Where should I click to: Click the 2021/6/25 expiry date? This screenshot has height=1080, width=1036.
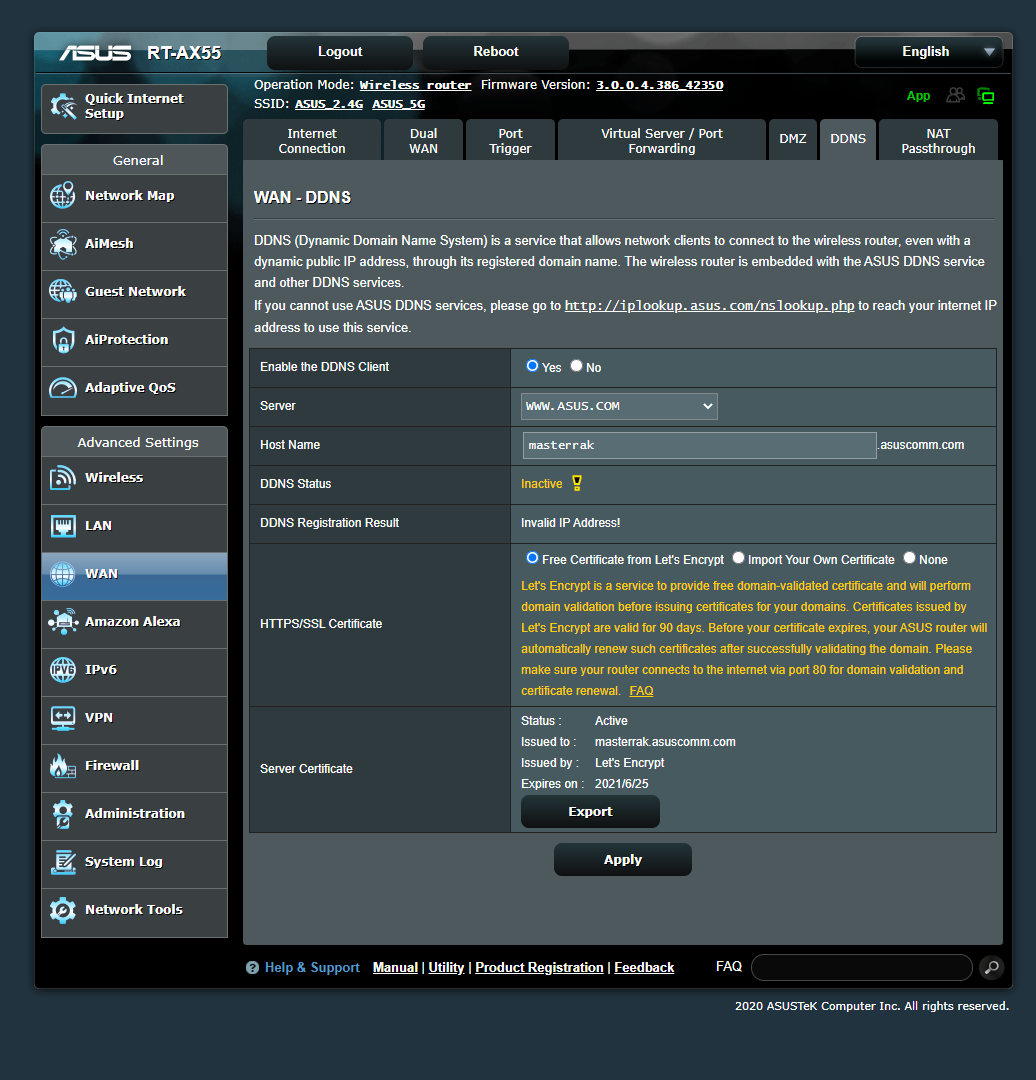(x=621, y=784)
